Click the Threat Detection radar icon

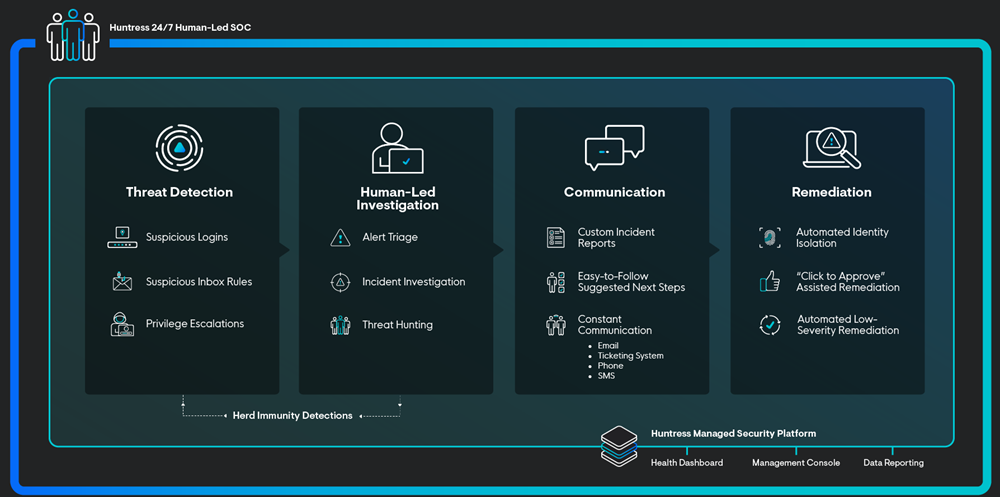click(x=179, y=148)
